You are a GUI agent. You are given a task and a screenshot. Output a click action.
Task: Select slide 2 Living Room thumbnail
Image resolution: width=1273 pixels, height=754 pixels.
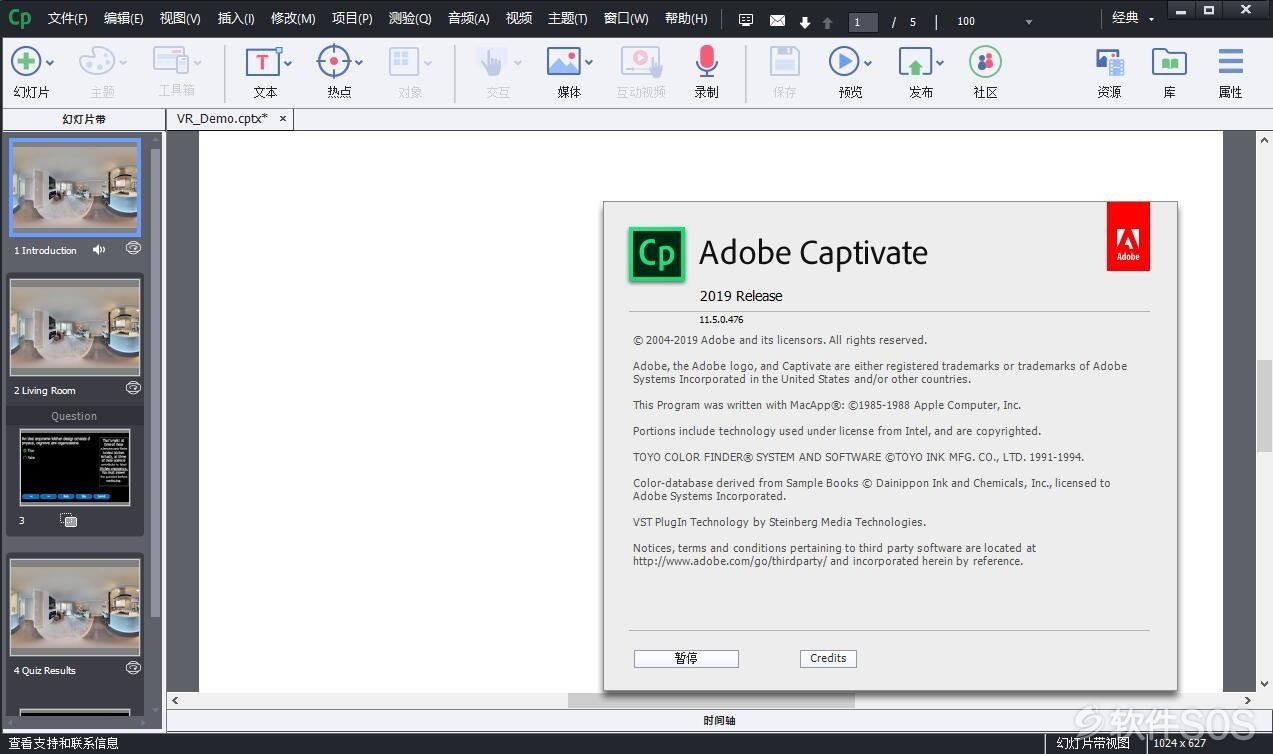pyautogui.click(x=75, y=326)
